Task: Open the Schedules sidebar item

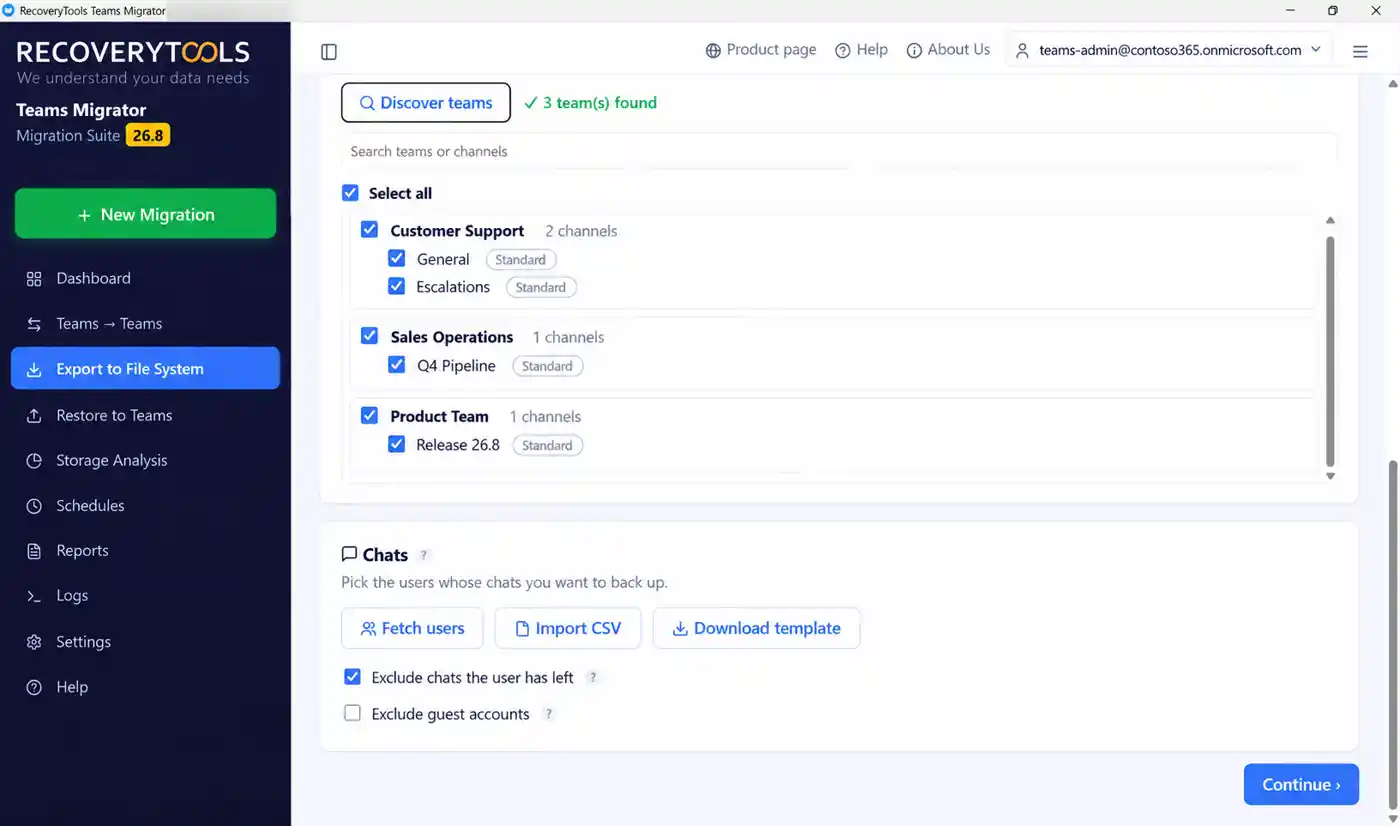Action: click(145, 506)
